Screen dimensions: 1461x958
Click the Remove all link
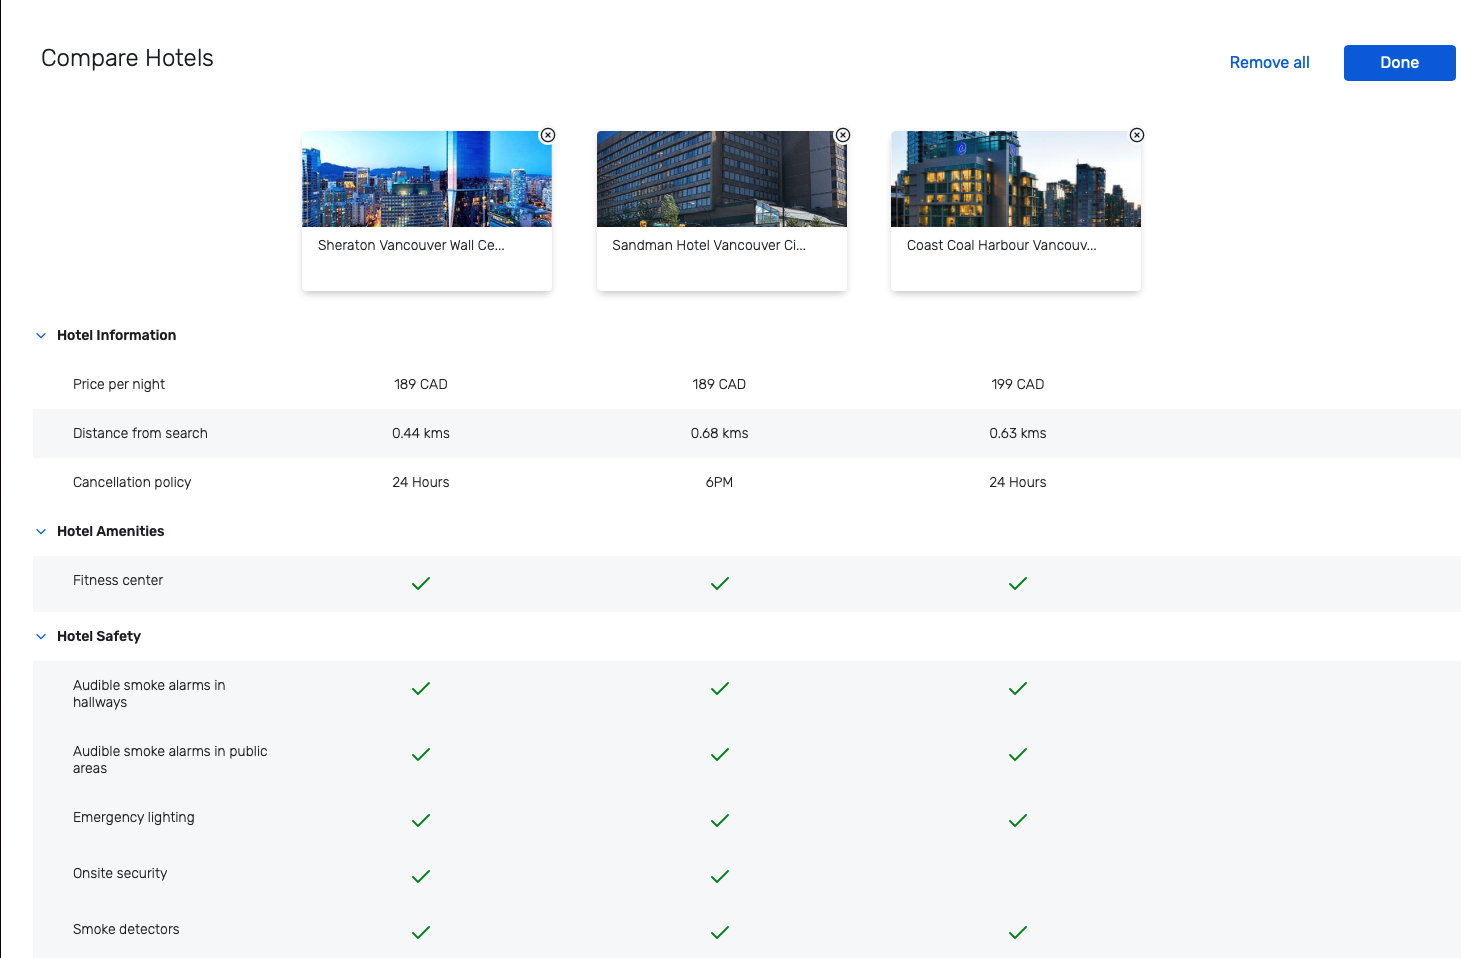1269,62
